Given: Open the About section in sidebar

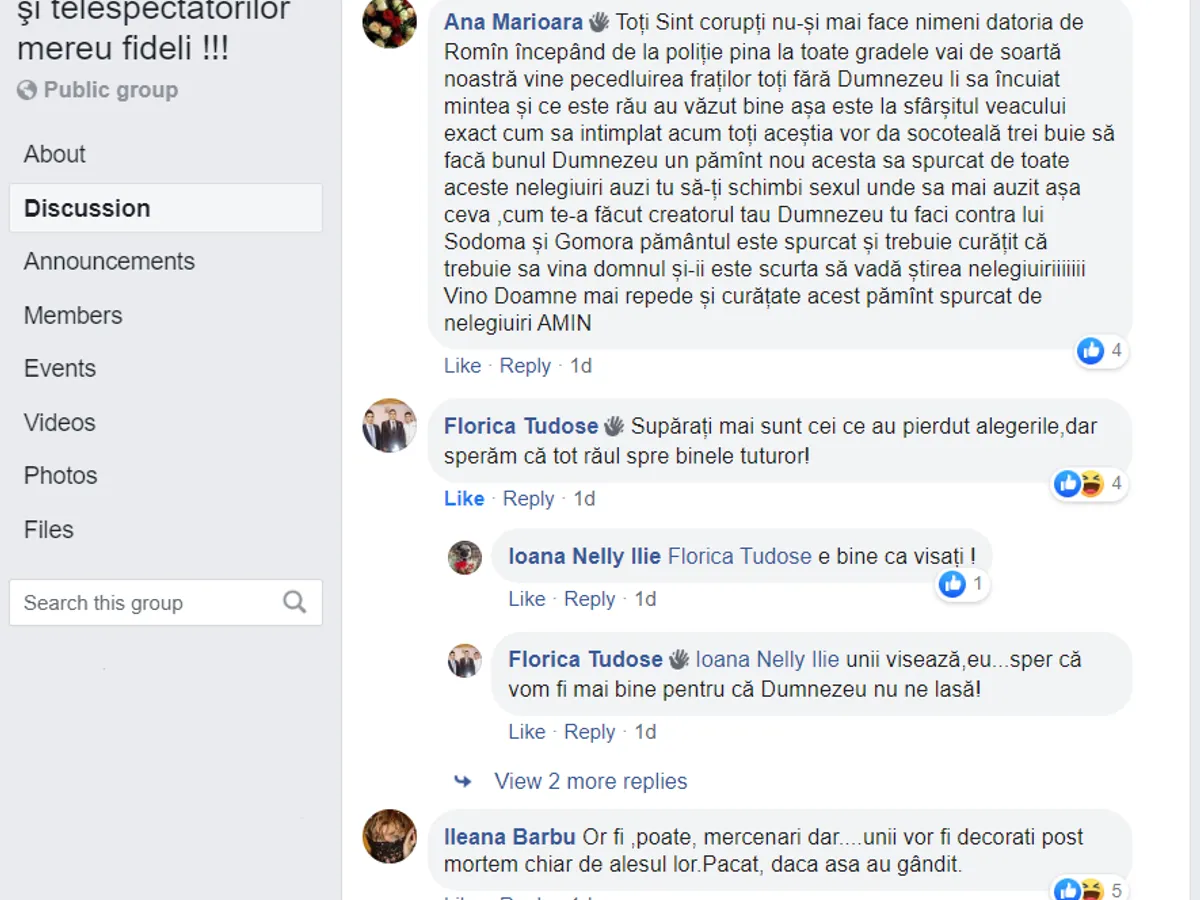Looking at the screenshot, I should pyautogui.click(x=55, y=154).
